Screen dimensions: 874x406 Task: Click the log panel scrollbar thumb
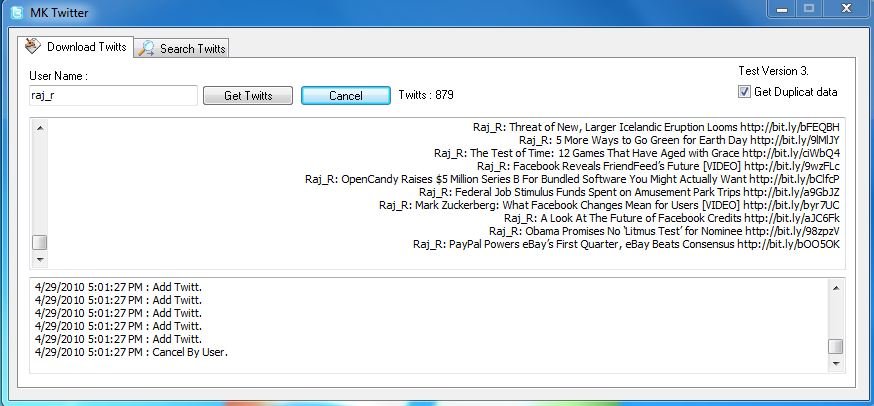(836, 346)
